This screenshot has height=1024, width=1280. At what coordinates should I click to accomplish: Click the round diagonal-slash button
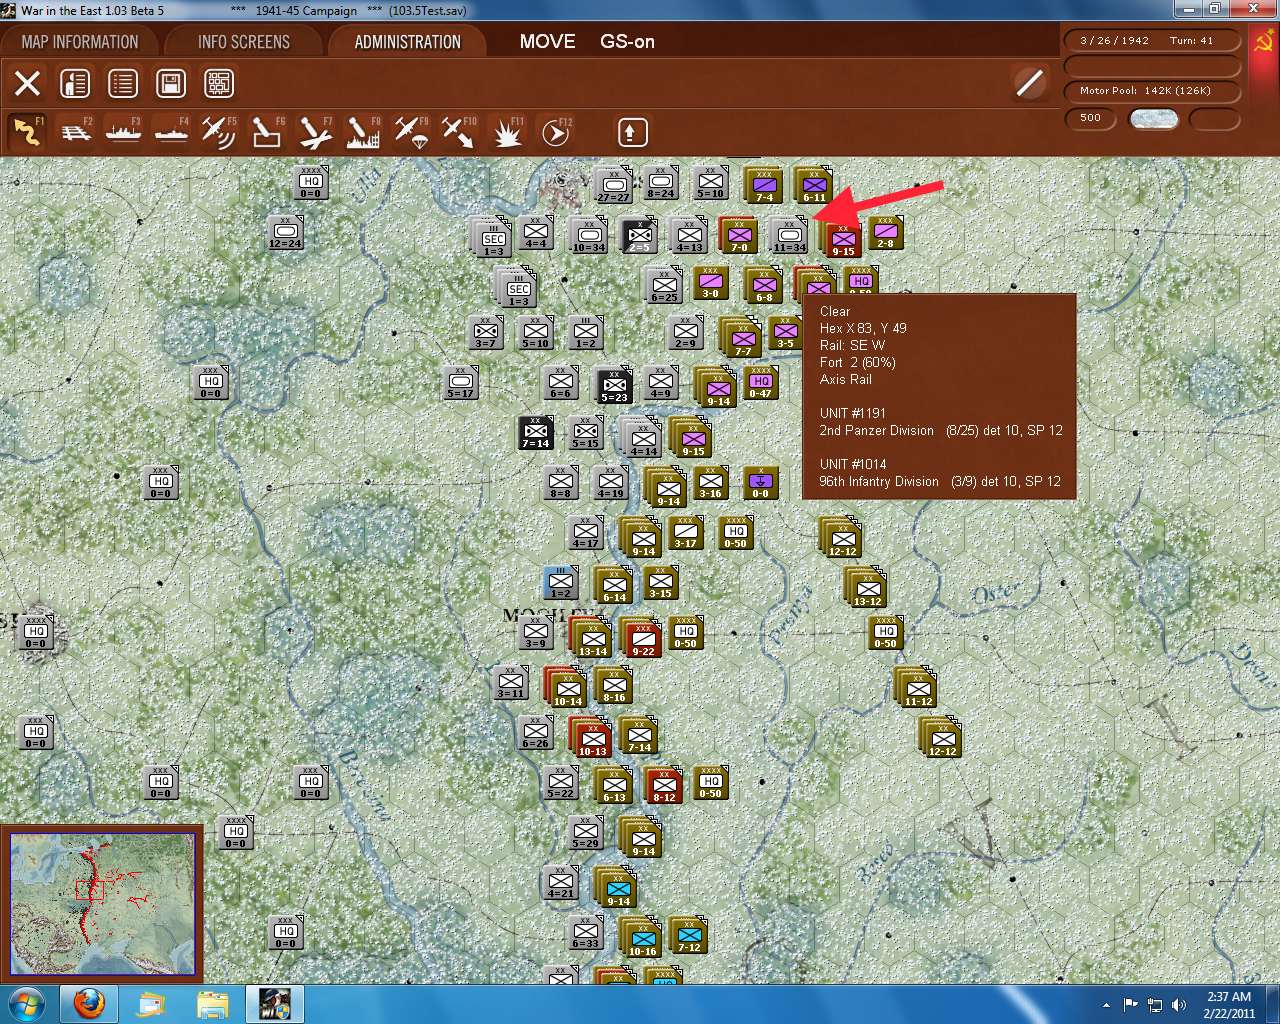coord(1030,83)
